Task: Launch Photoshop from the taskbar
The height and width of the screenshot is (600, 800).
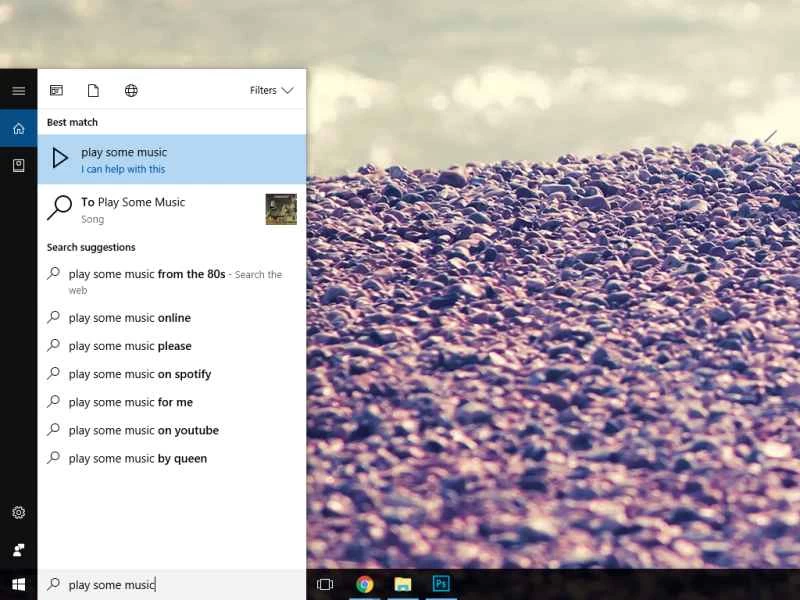Action: pos(440,585)
